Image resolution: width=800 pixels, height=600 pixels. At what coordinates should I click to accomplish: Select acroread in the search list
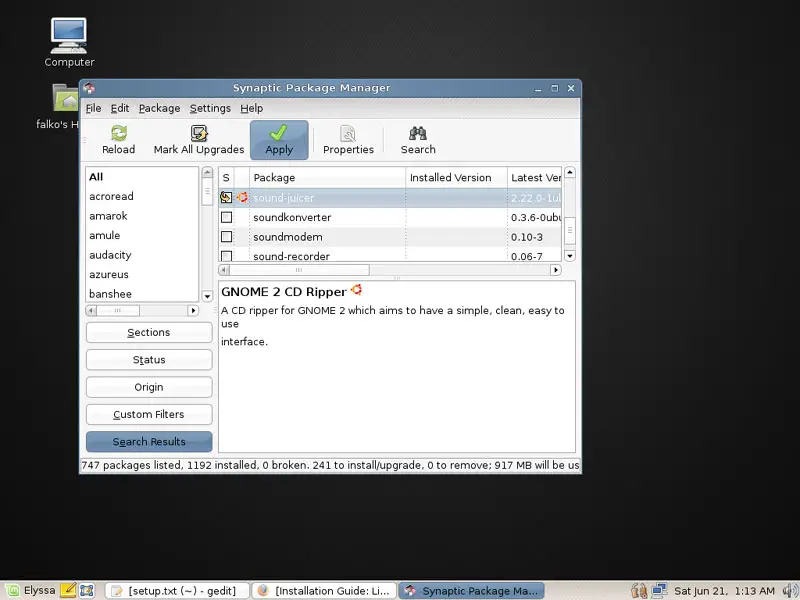142,196
